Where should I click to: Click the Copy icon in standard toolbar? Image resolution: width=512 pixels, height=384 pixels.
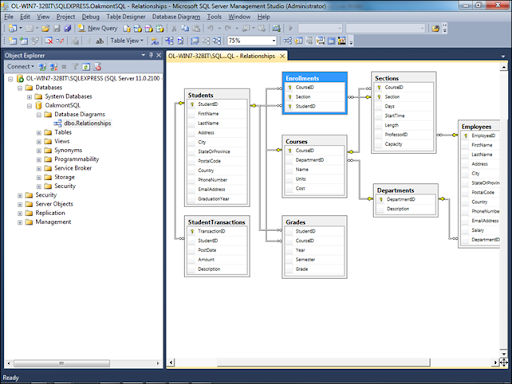185,29
